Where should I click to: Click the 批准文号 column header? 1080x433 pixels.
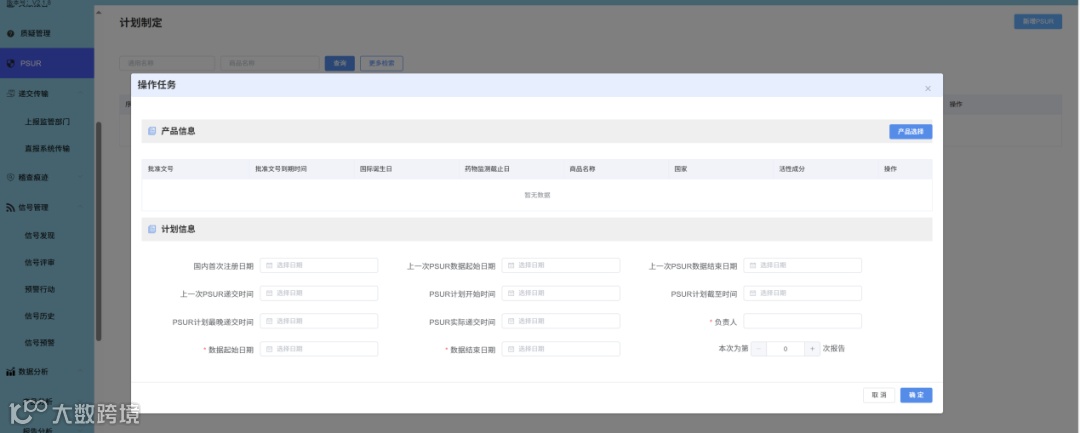tap(160, 169)
